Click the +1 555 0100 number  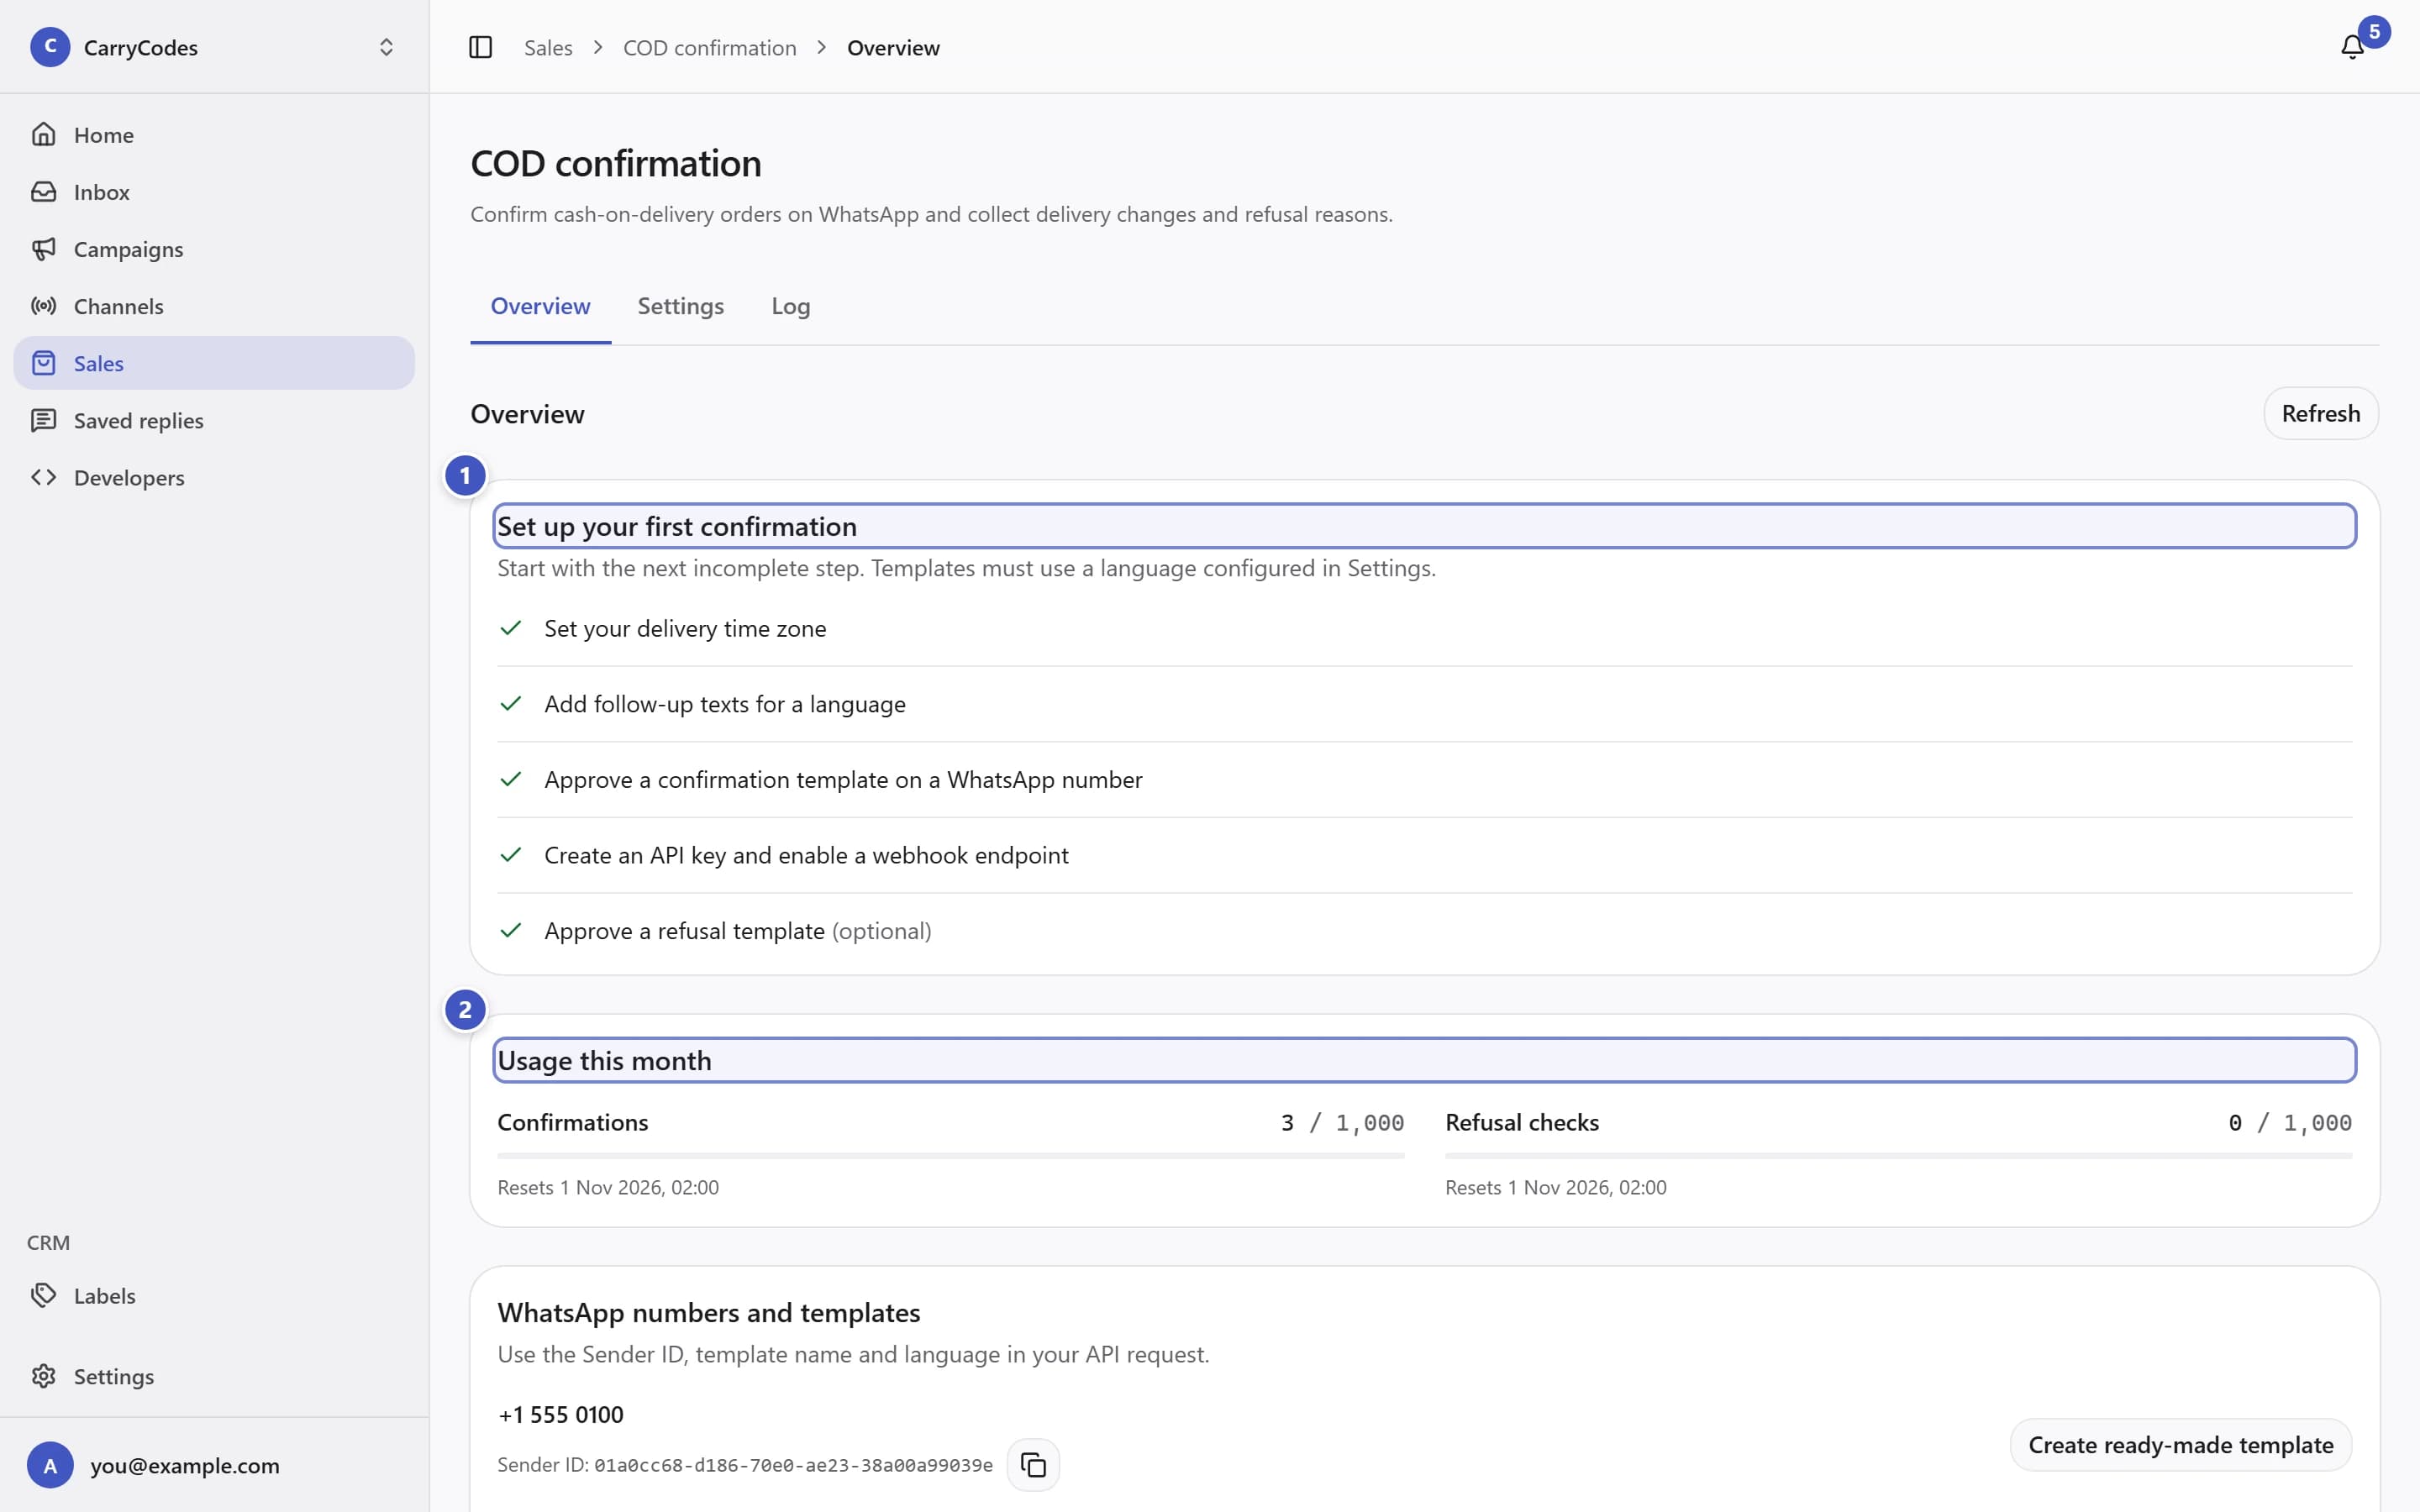pos(560,1414)
